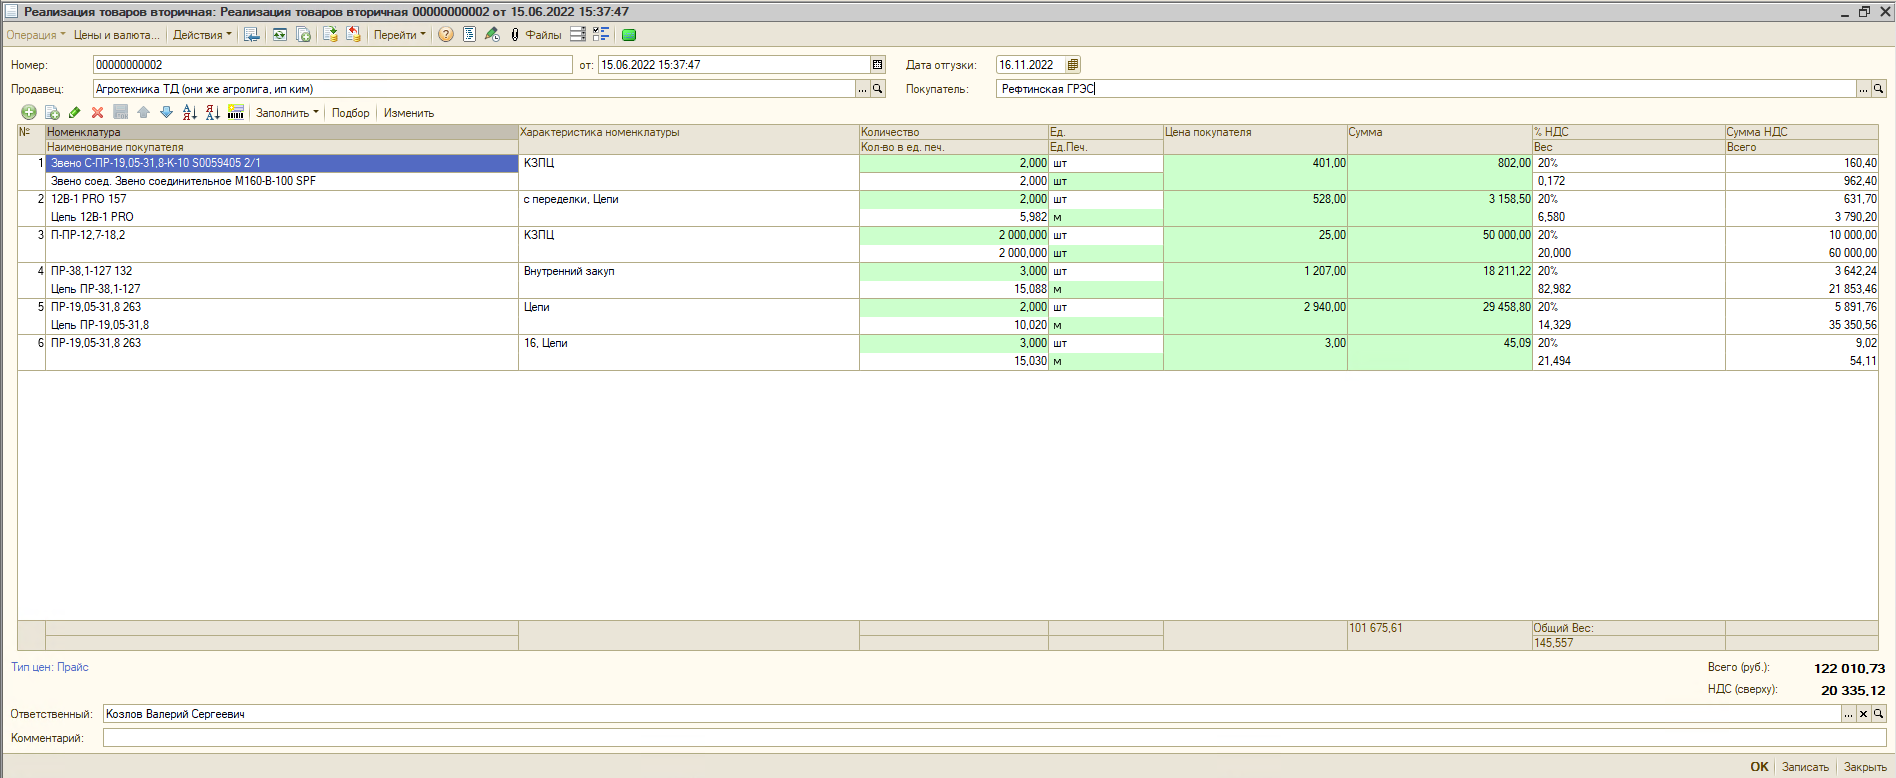The image size is (1896, 778).
Task: Open Покупатель record with magnifier icon
Action: pos(1879,89)
